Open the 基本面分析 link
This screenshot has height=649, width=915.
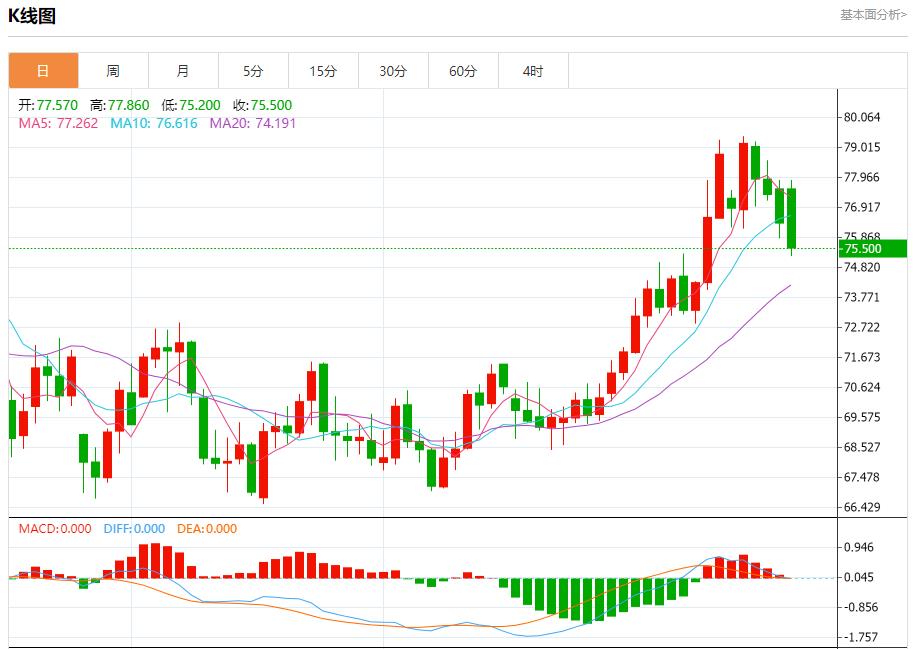point(872,15)
